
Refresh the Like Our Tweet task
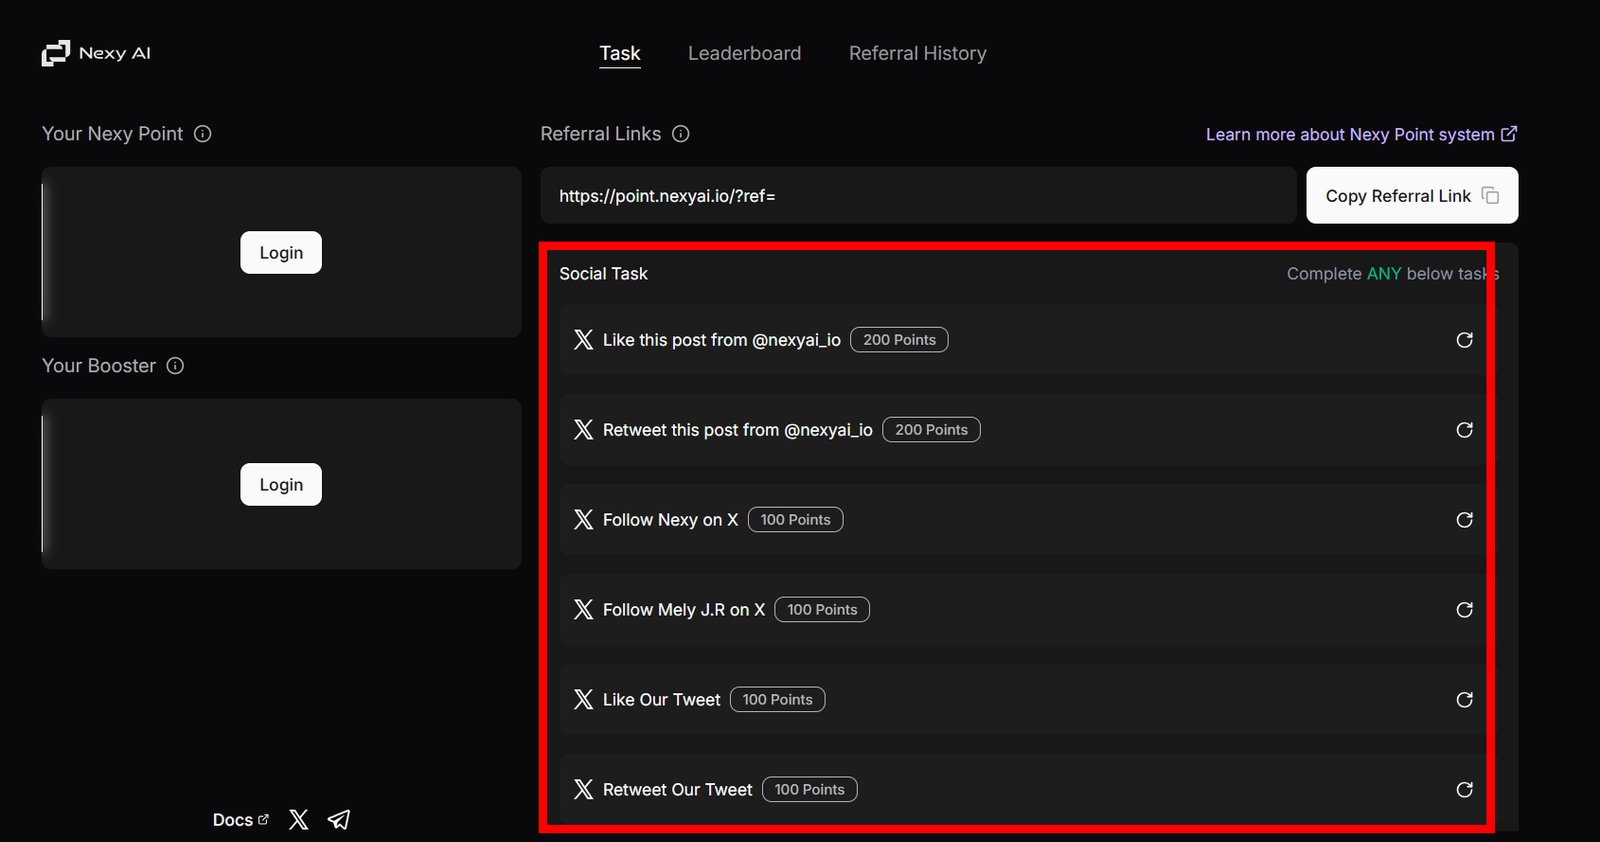(1464, 700)
